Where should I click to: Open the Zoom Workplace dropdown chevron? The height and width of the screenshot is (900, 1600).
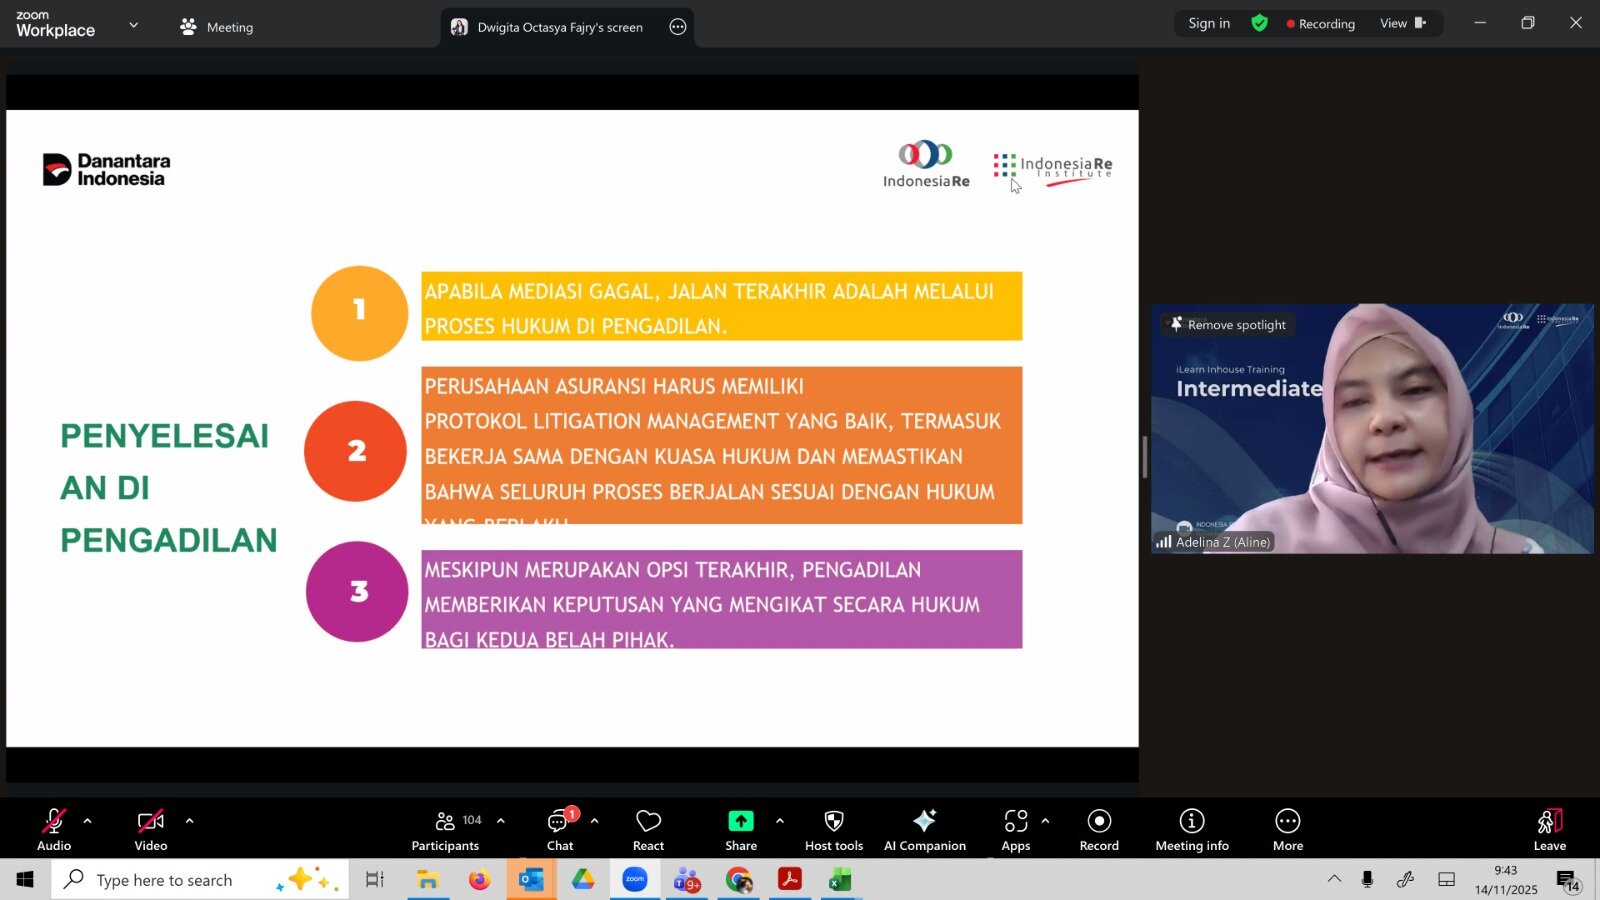(x=134, y=25)
